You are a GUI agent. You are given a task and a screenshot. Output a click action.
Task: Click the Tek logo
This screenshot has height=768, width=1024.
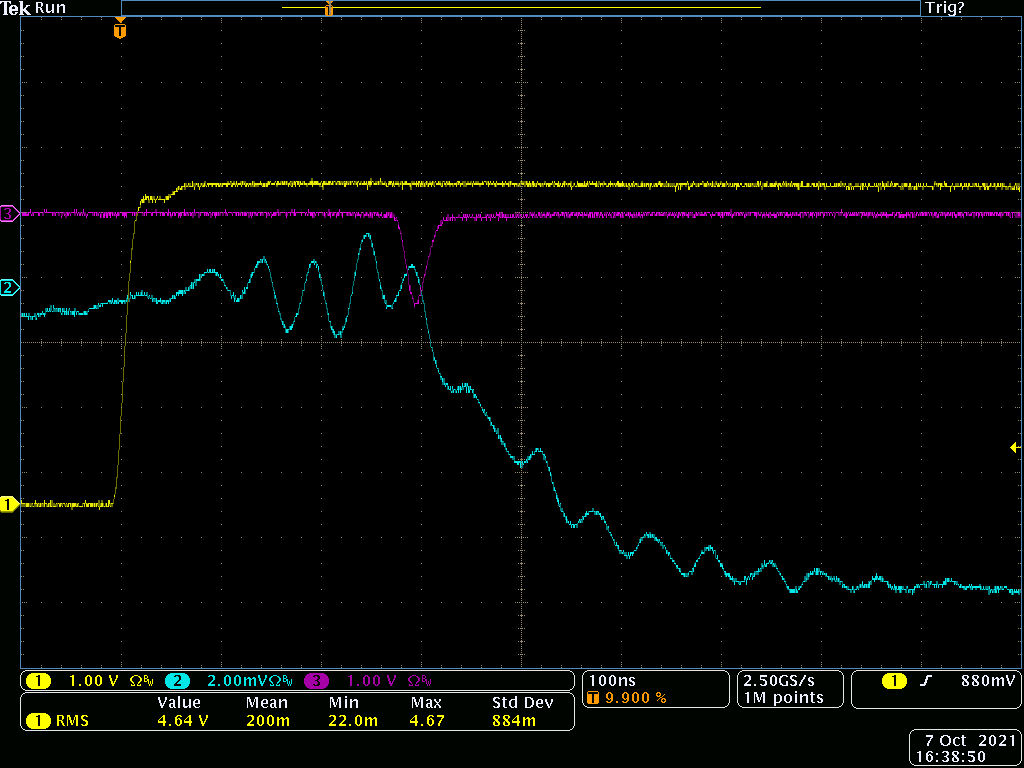16,8
